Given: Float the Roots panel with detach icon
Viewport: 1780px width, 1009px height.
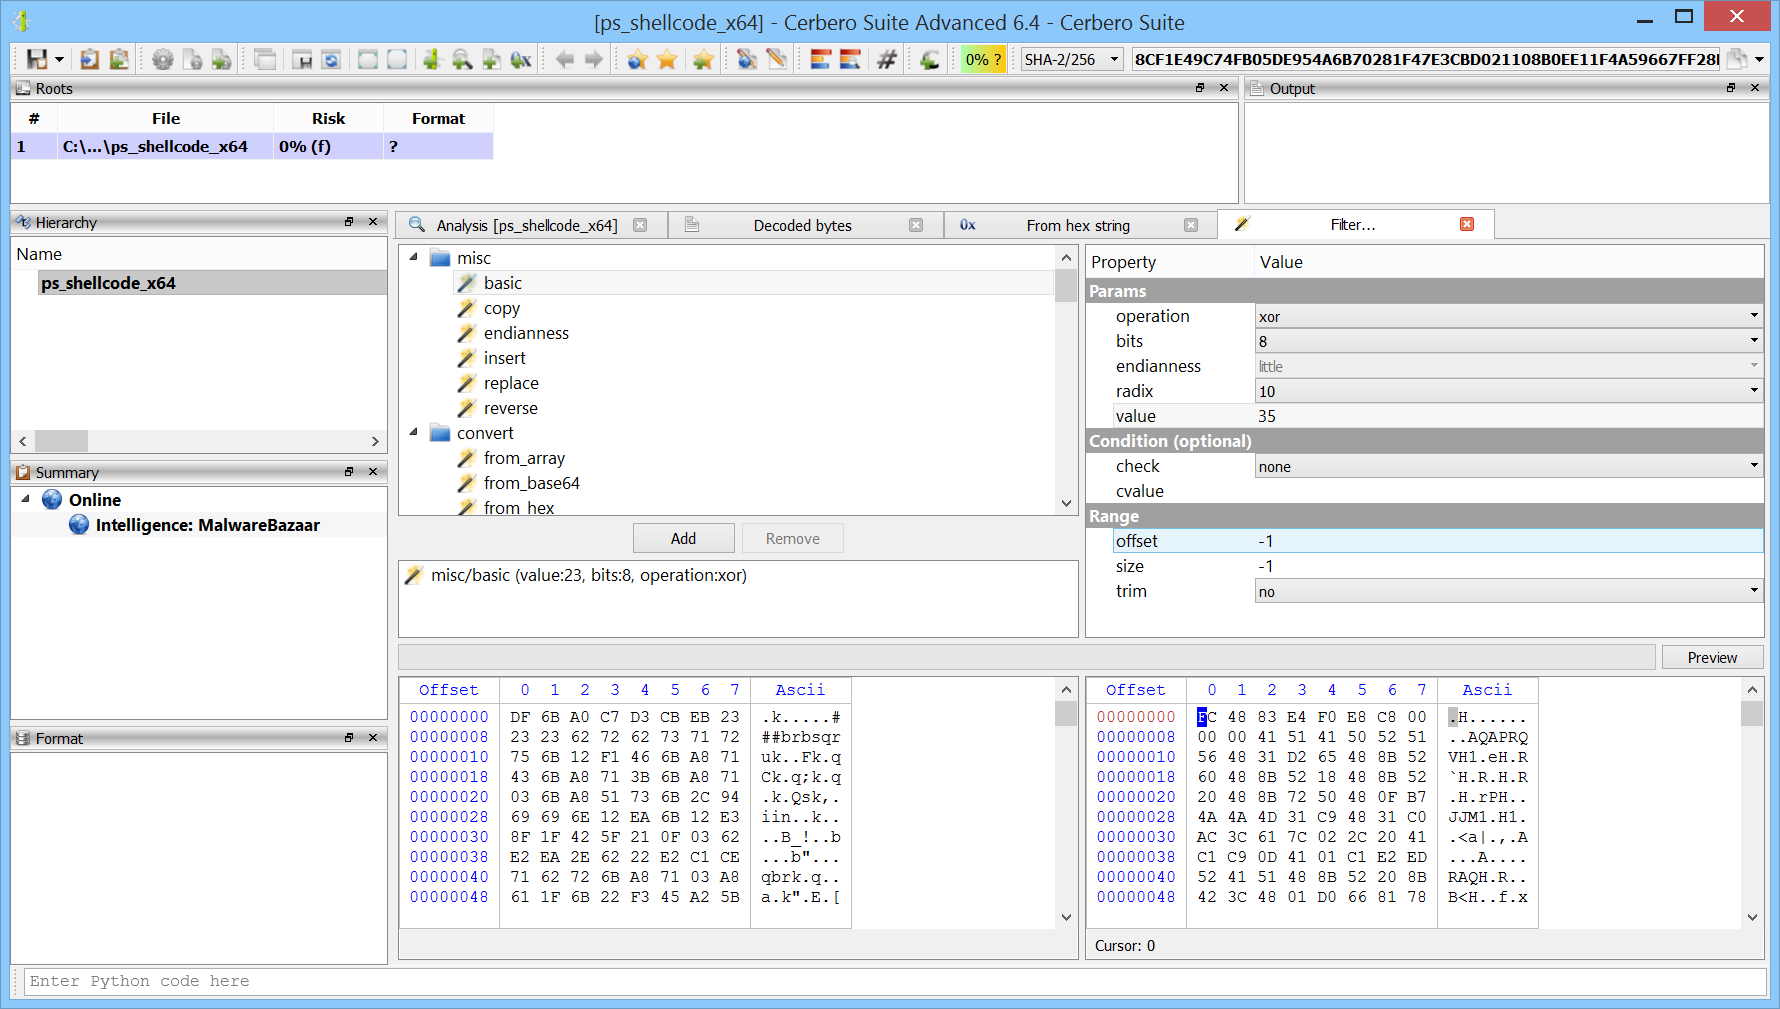Looking at the screenshot, I should (x=1200, y=87).
